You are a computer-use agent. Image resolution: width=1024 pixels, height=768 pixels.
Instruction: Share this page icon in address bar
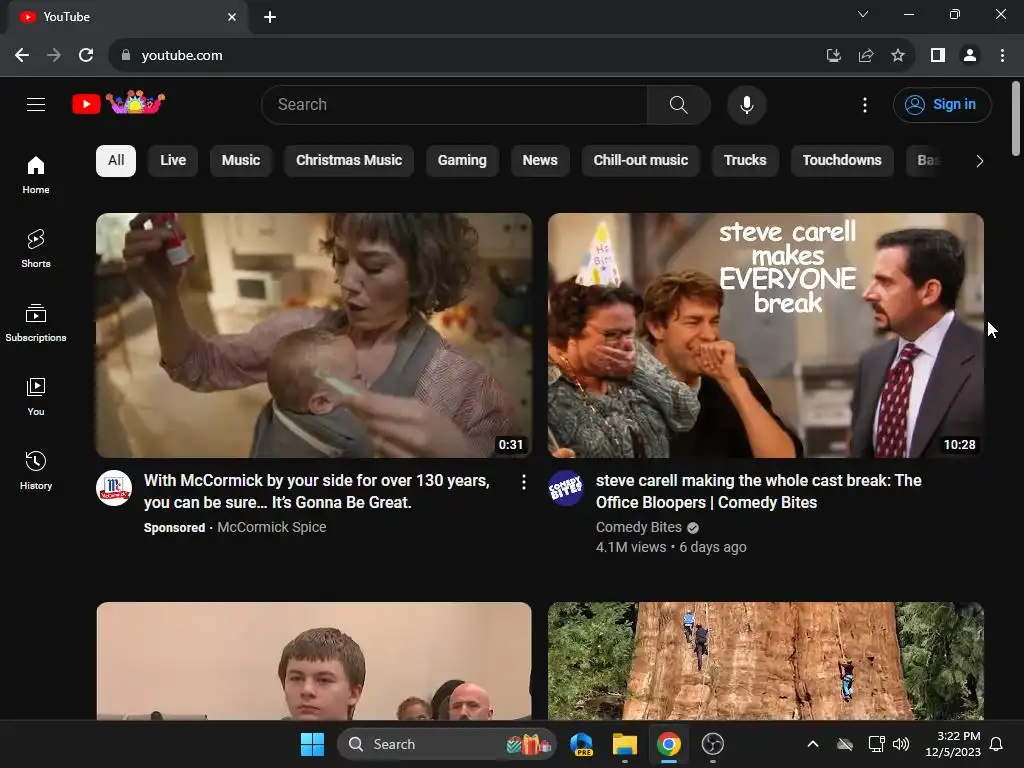coord(866,56)
